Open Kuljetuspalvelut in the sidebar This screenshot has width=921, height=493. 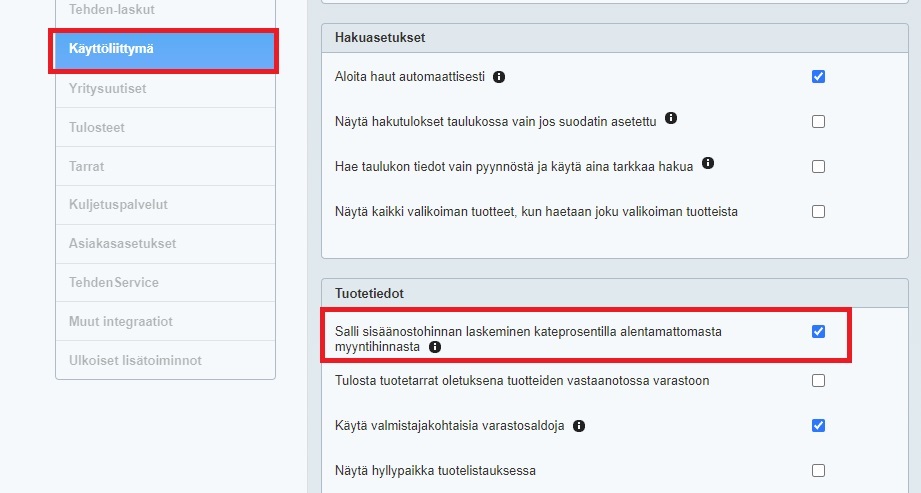[112, 205]
